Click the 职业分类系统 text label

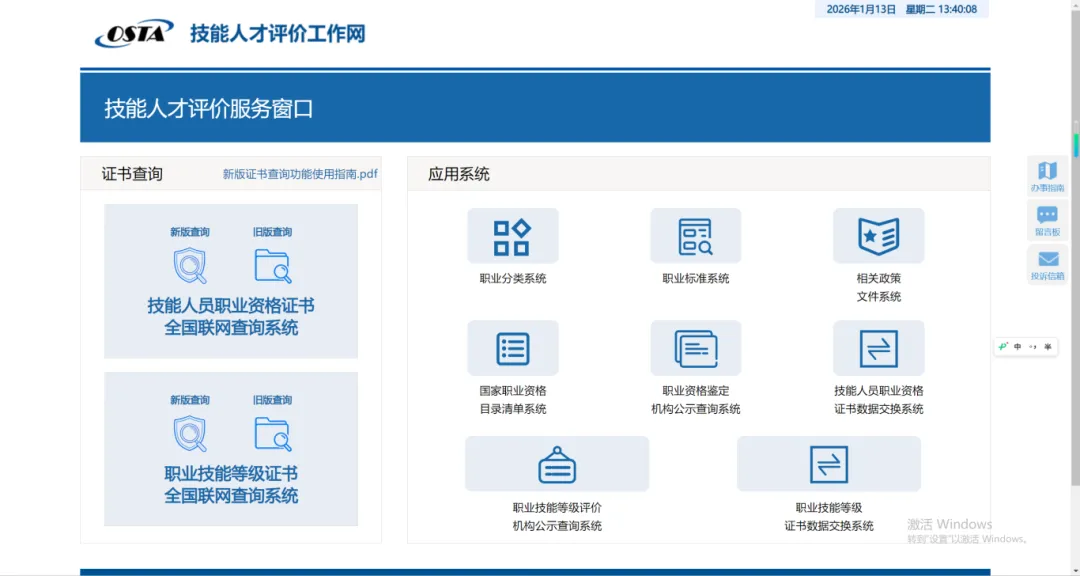pos(513,278)
